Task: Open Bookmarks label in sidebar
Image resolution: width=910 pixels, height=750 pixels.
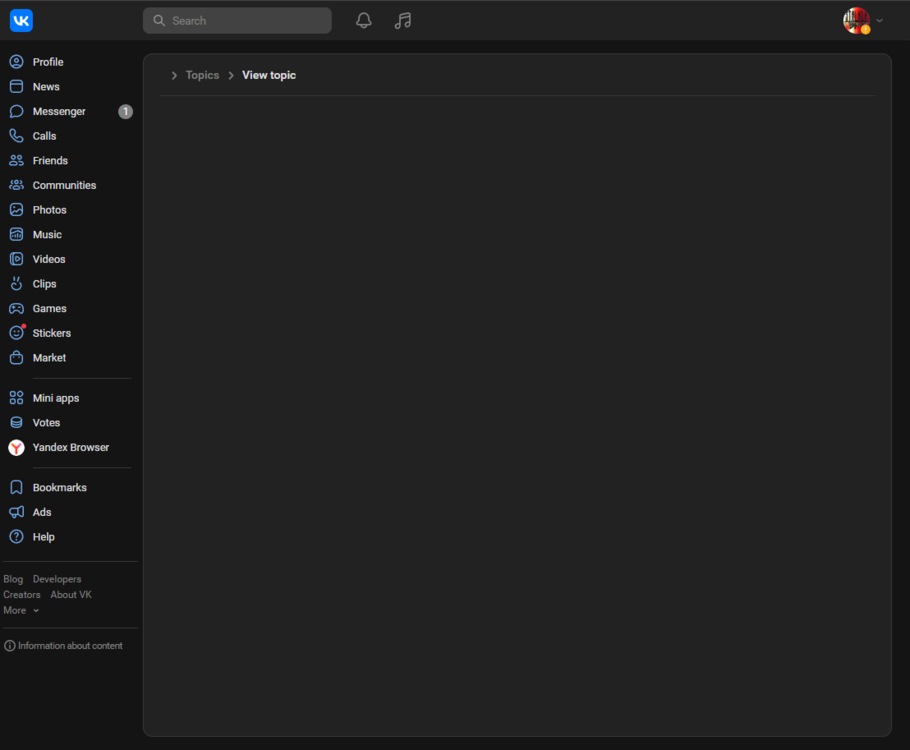Action: pyautogui.click(x=60, y=488)
